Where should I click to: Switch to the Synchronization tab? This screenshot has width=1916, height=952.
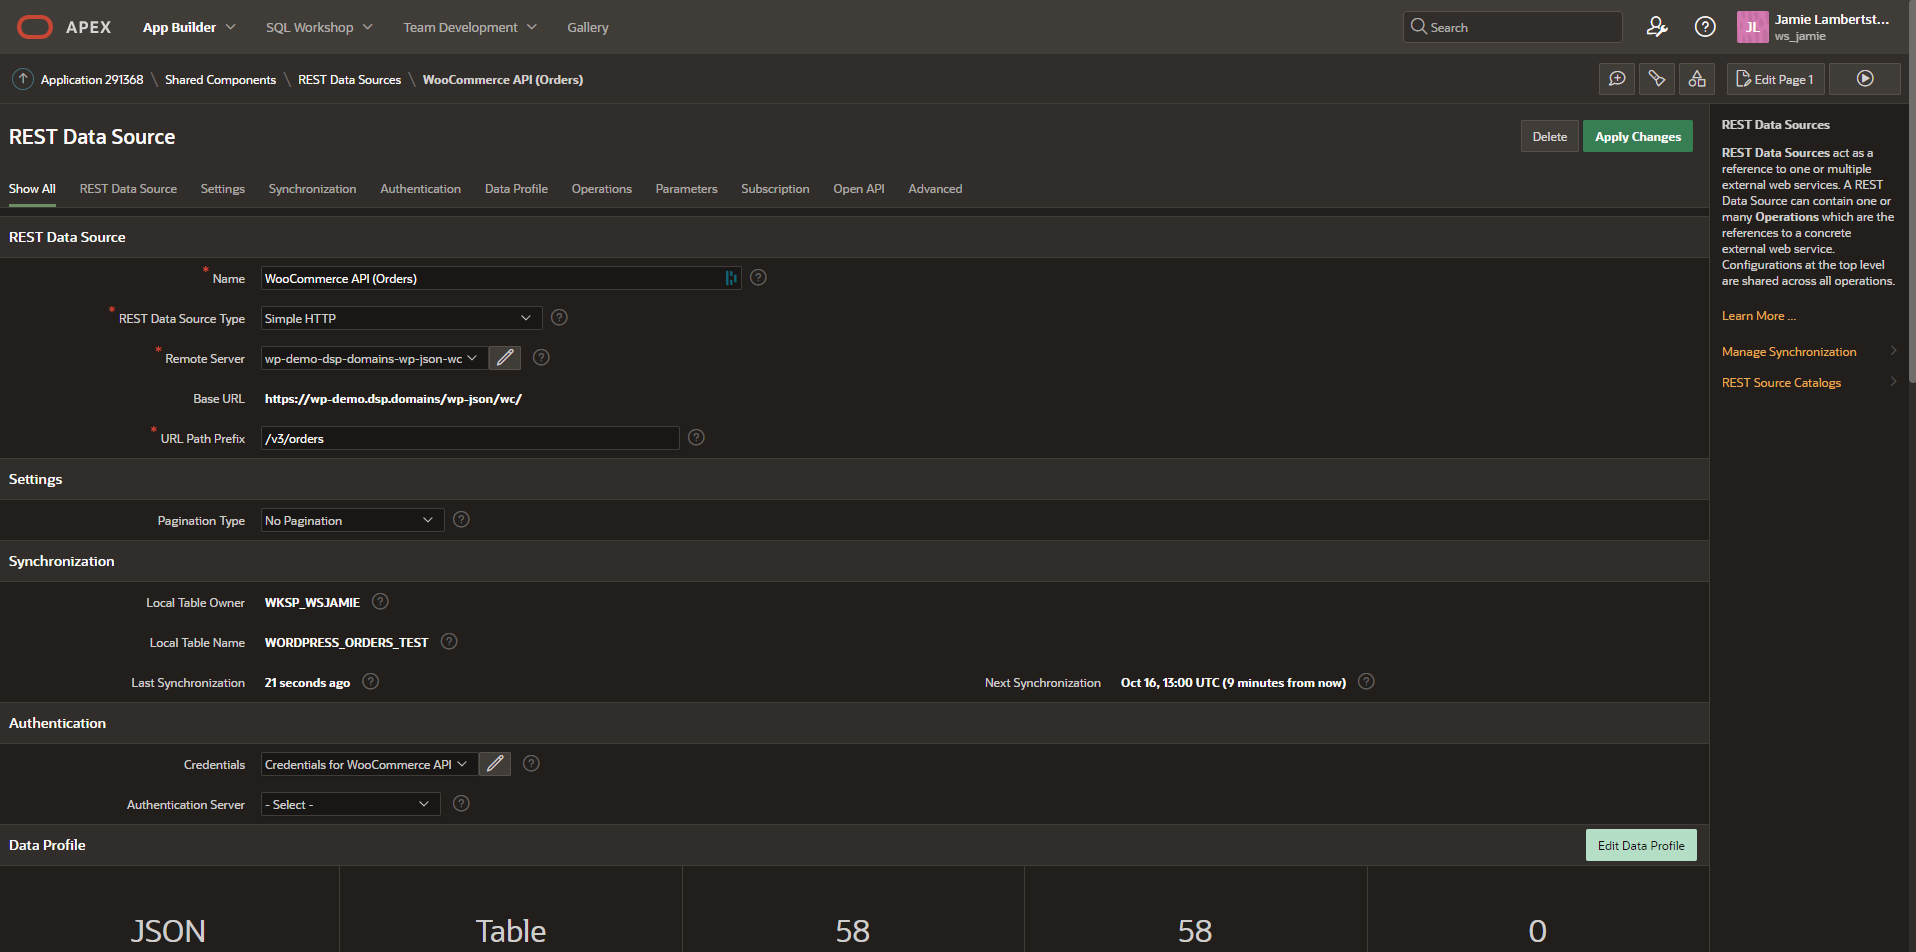coord(312,188)
